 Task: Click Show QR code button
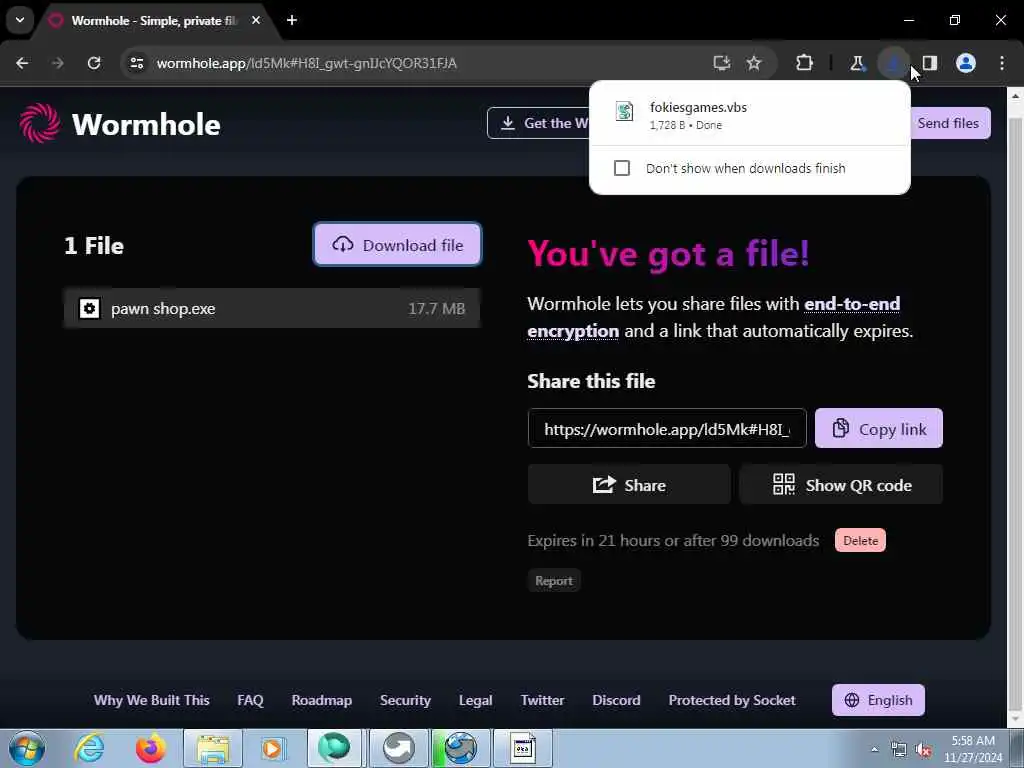841,485
